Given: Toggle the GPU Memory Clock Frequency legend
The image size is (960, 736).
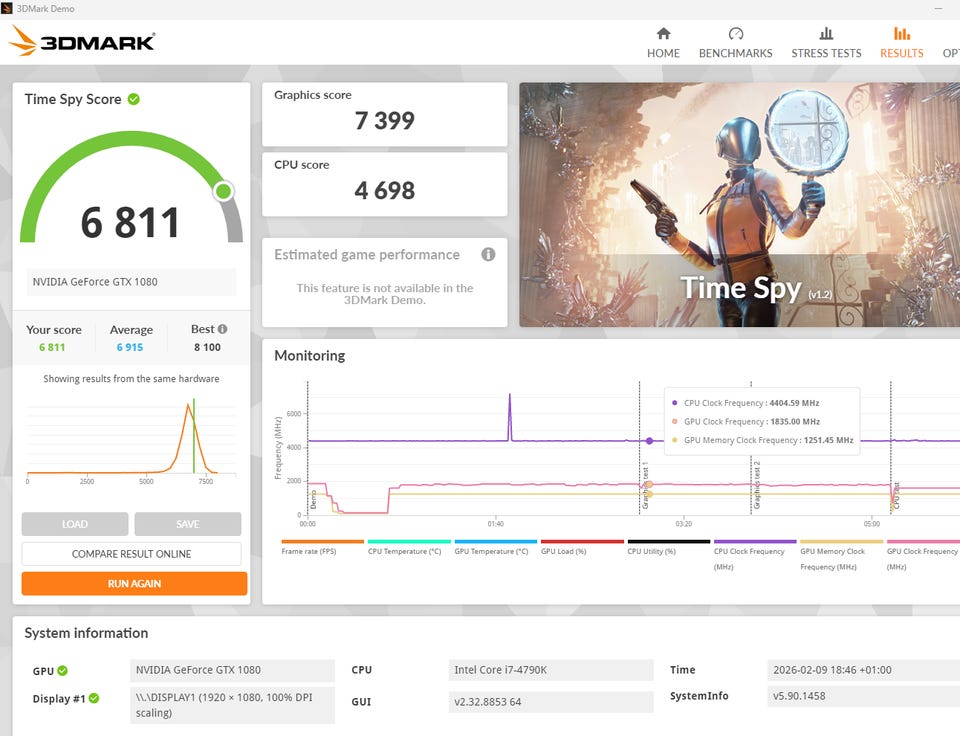Looking at the screenshot, I should tap(842, 555).
